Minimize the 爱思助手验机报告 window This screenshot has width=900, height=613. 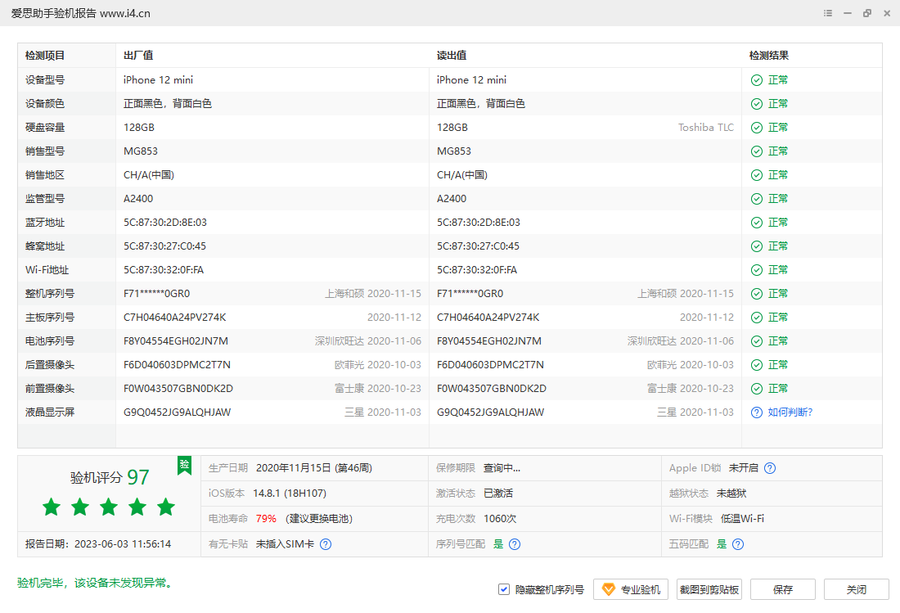point(847,13)
